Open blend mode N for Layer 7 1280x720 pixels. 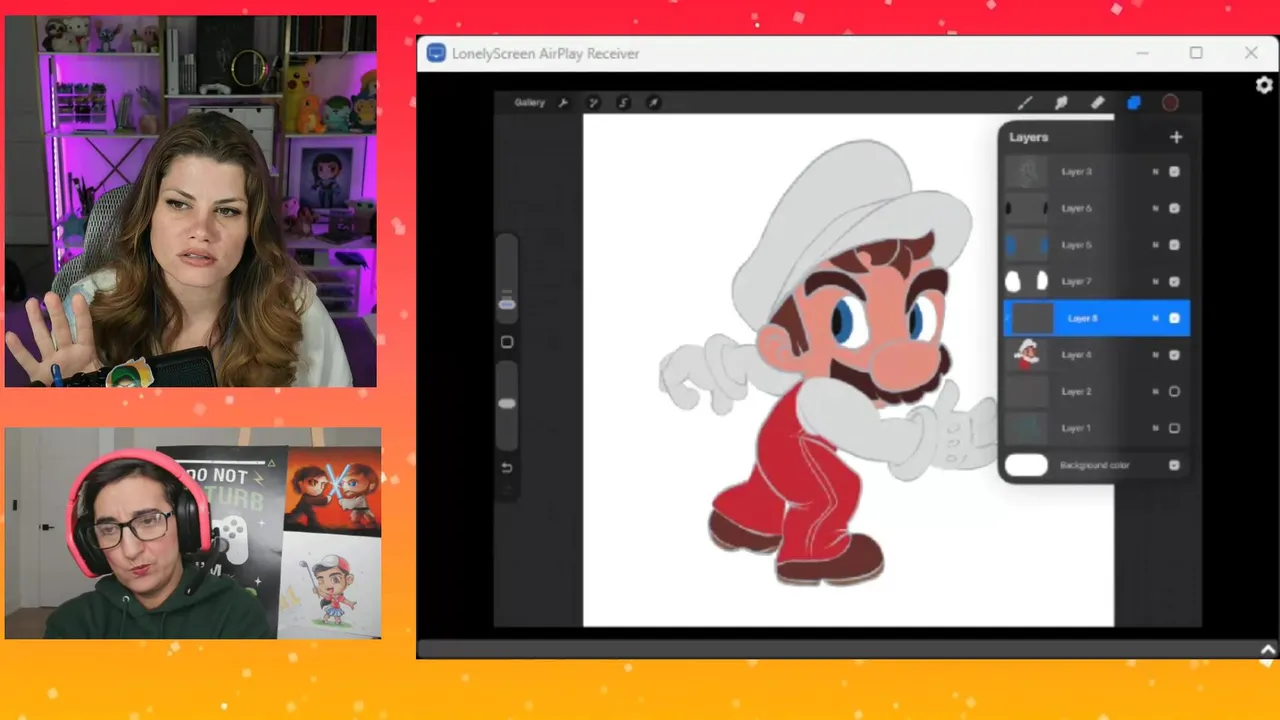(x=1155, y=282)
